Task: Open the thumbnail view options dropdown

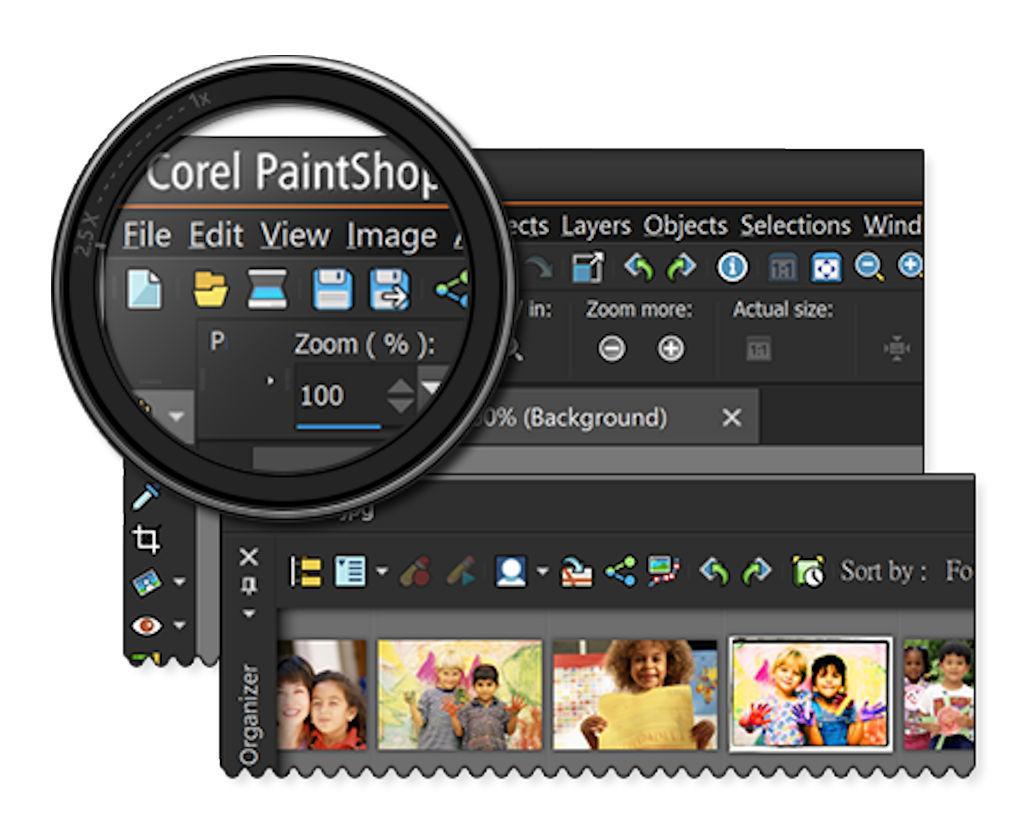Action: (x=381, y=572)
